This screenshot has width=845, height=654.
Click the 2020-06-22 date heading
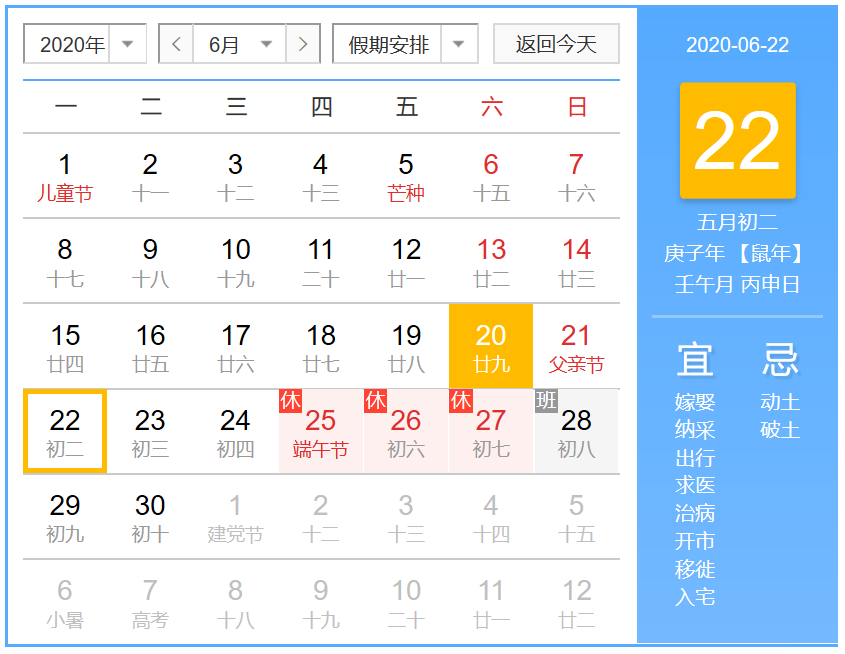[x=737, y=45]
